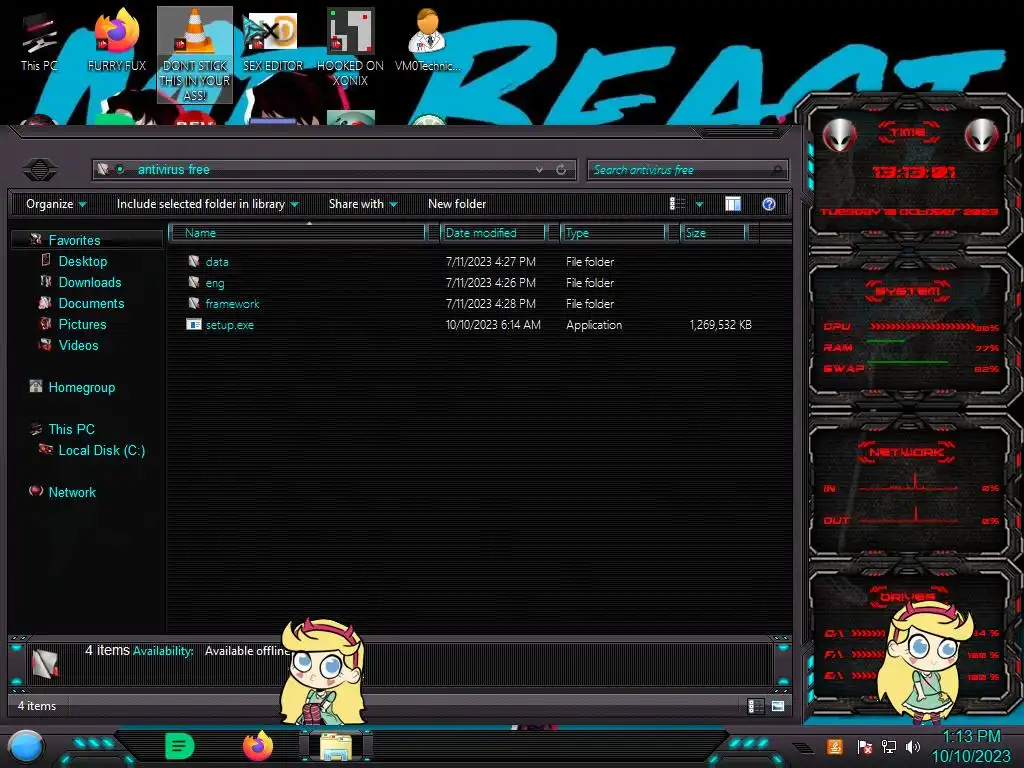Switch to large icons view in status bar
Viewport: 1024px width, 768px height.
point(778,706)
